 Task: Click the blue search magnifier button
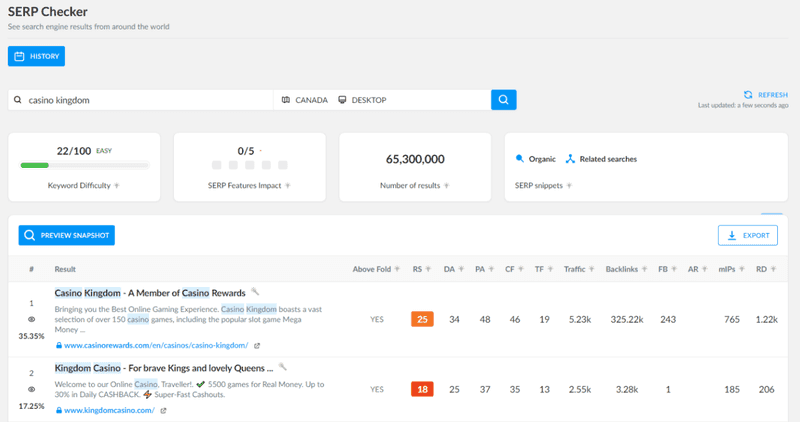(504, 100)
